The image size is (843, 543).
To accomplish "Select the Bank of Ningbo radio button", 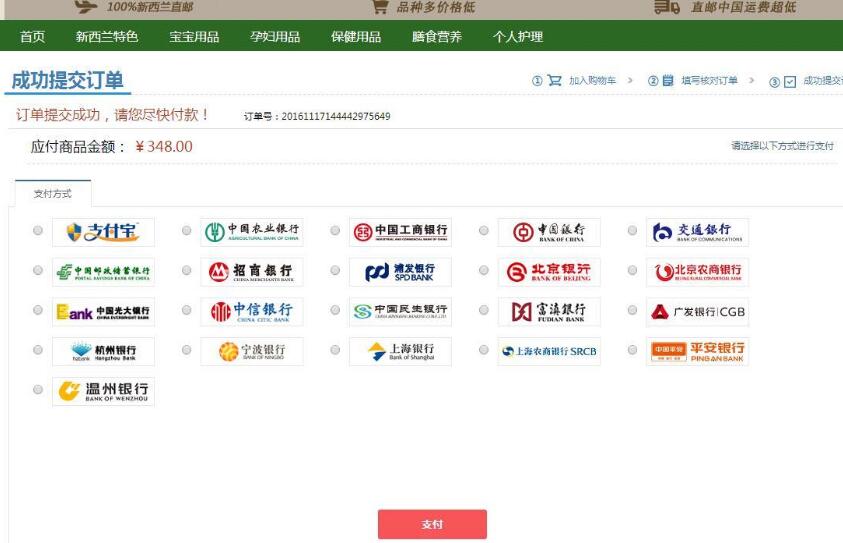I will click(x=187, y=350).
